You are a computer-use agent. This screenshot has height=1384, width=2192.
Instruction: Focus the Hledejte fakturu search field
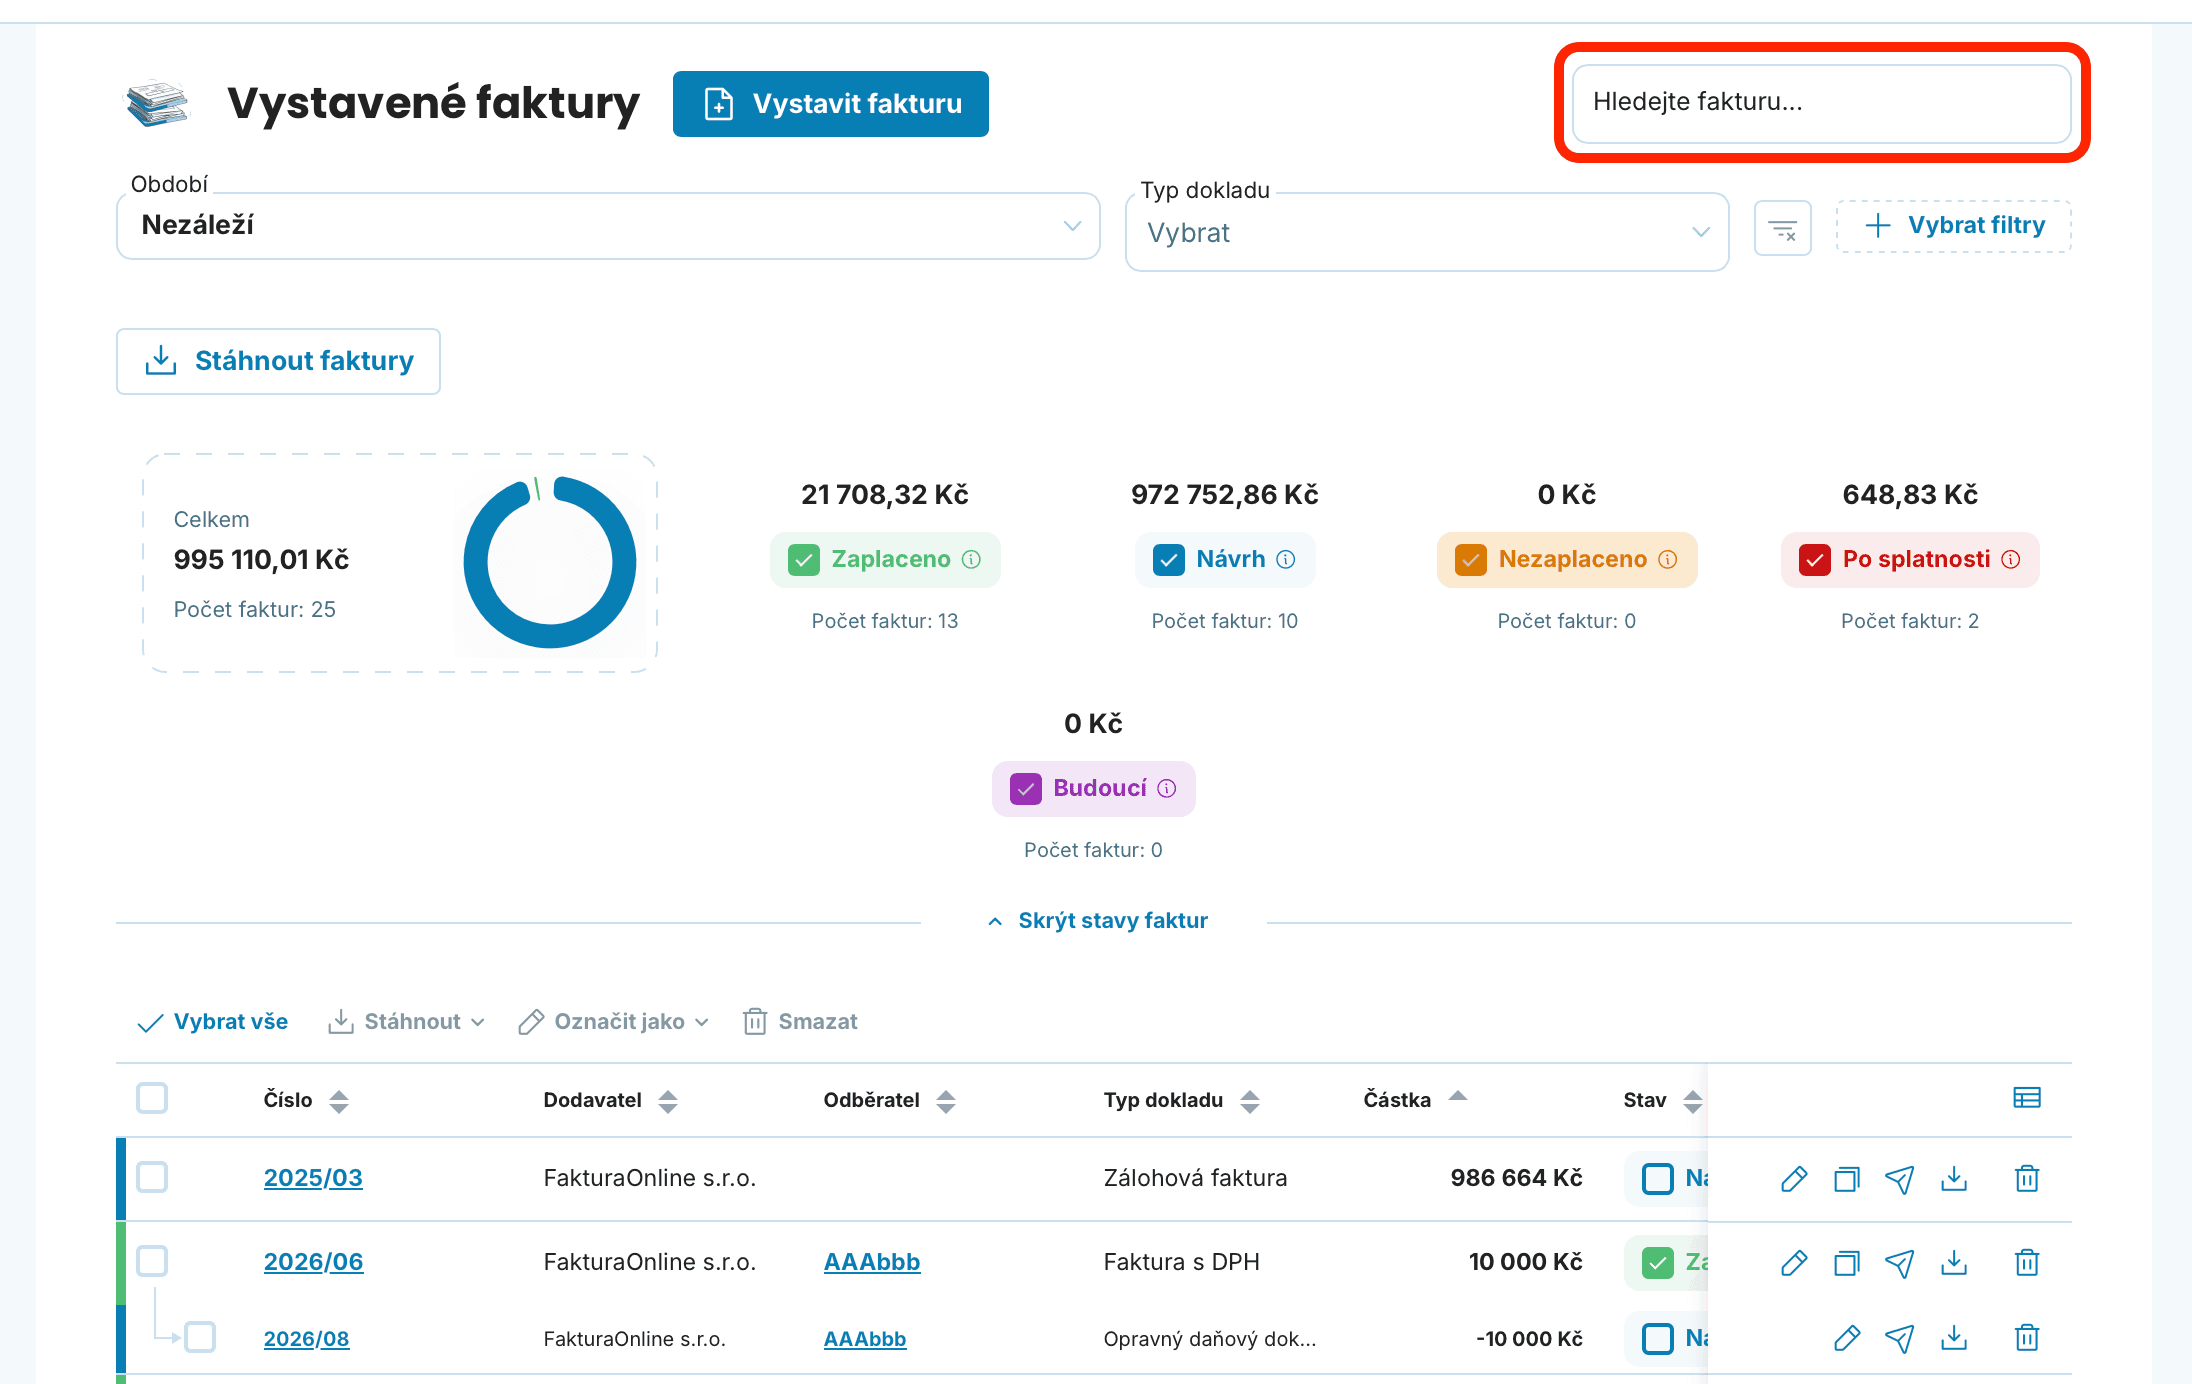coord(1821,103)
